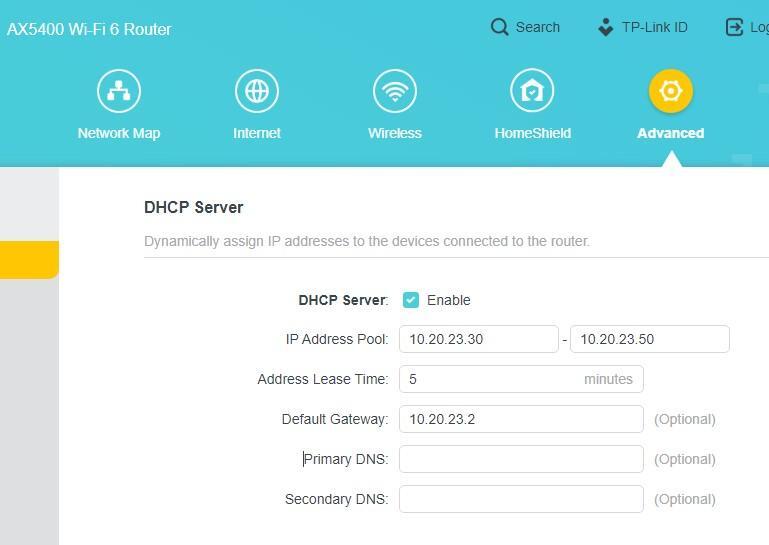Click the AX5400 Wi-Fi 6 Router title
769x545 pixels.
89,29
